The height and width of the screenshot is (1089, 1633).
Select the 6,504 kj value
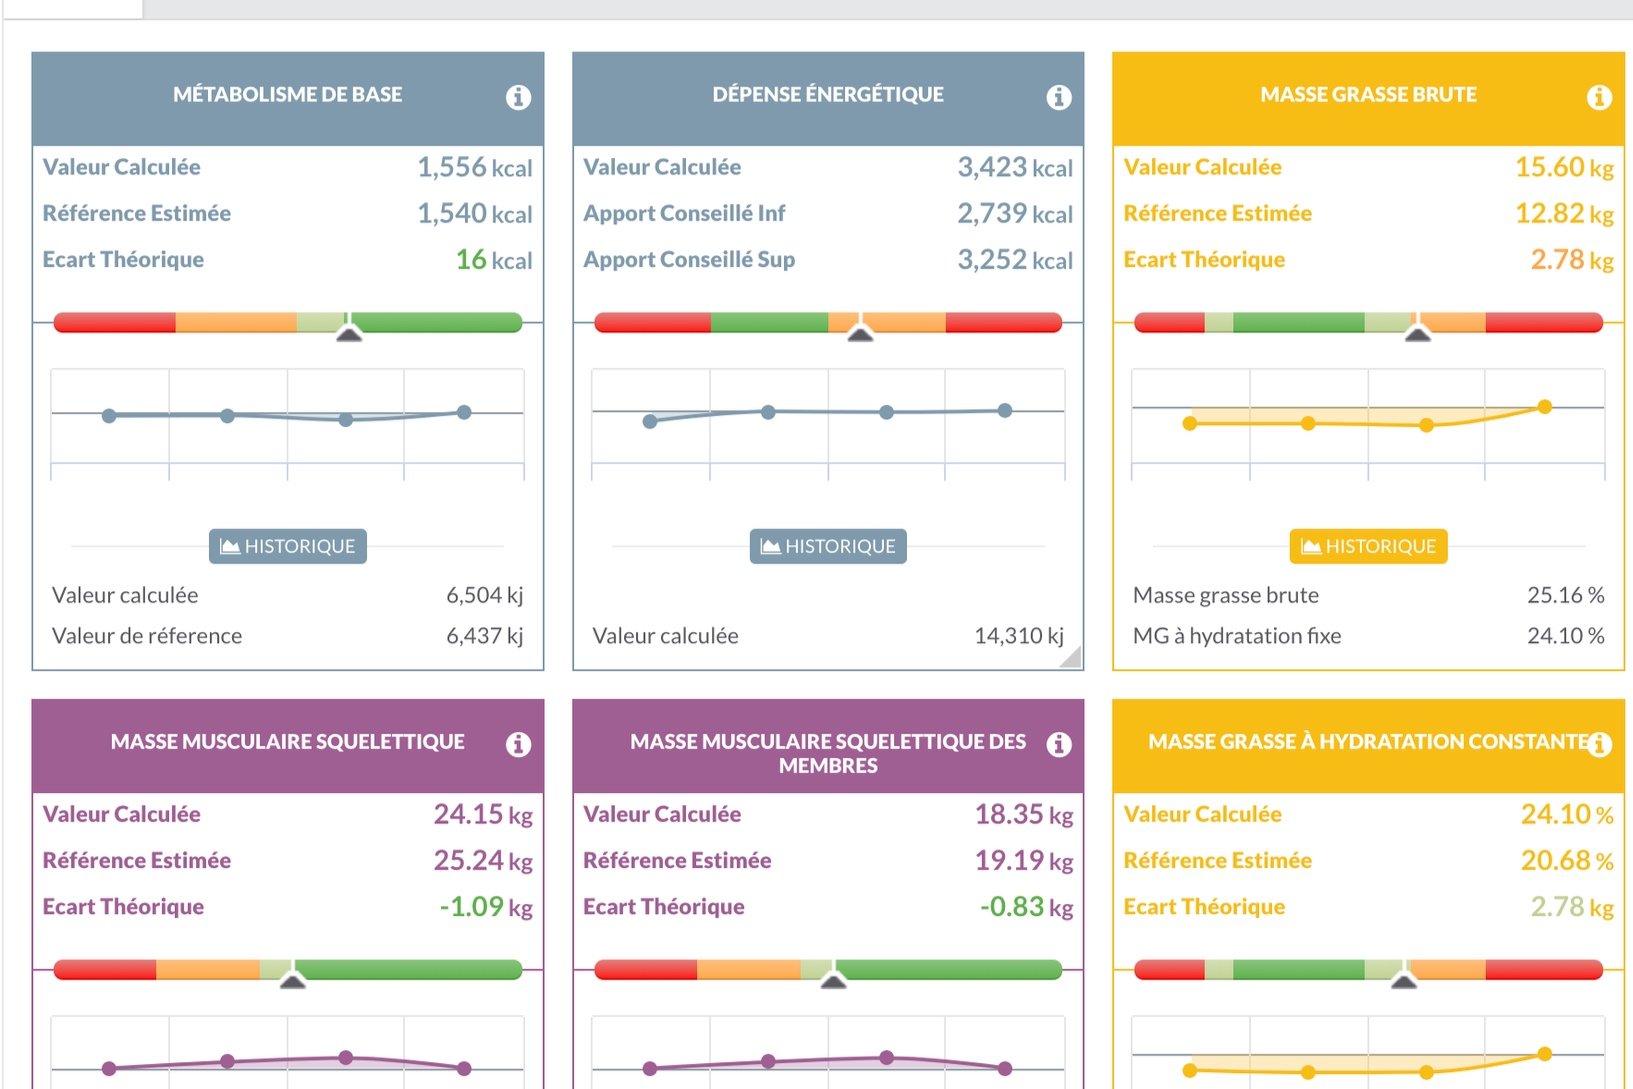(485, 595)
